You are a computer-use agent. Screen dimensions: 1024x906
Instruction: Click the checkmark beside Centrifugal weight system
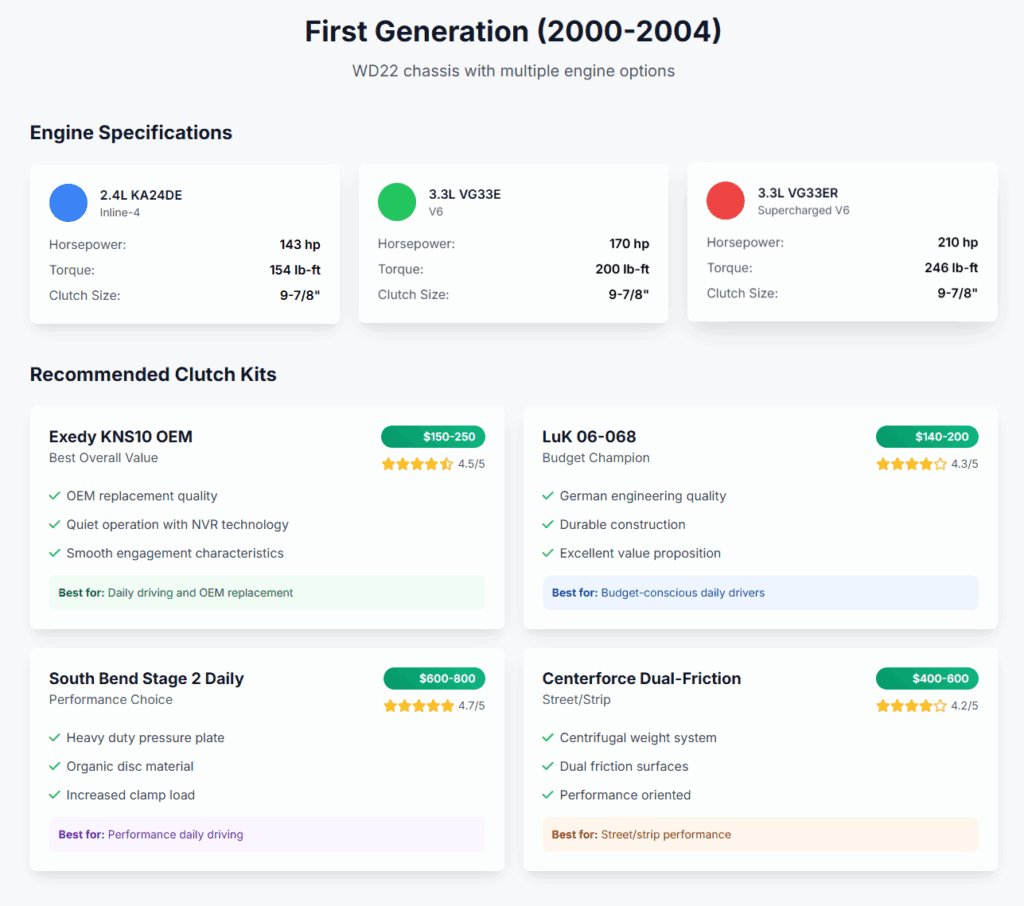coord(548,737)
